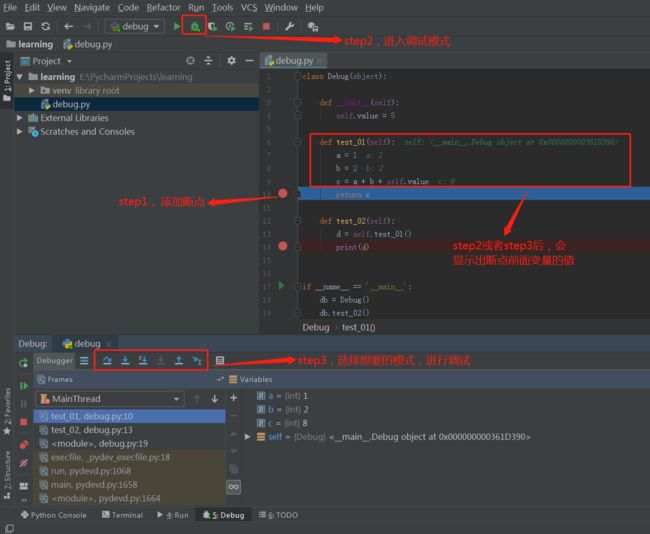
Task: Select frame <module>, debug.py:19
Action: tap(130, 444)
